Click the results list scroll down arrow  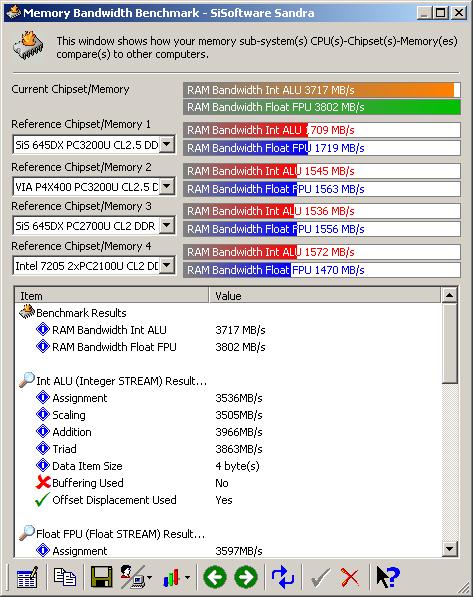point(450,549)
